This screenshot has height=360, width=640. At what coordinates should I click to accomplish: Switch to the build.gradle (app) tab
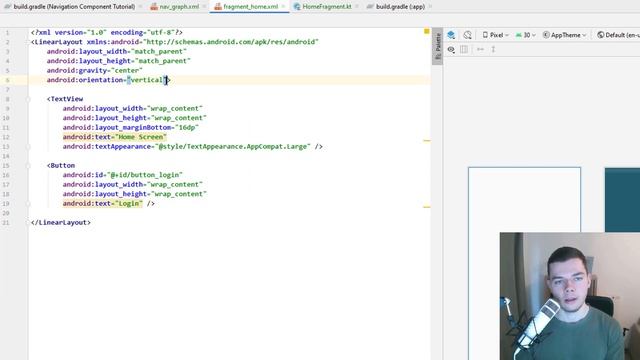[x=396, y=7]
